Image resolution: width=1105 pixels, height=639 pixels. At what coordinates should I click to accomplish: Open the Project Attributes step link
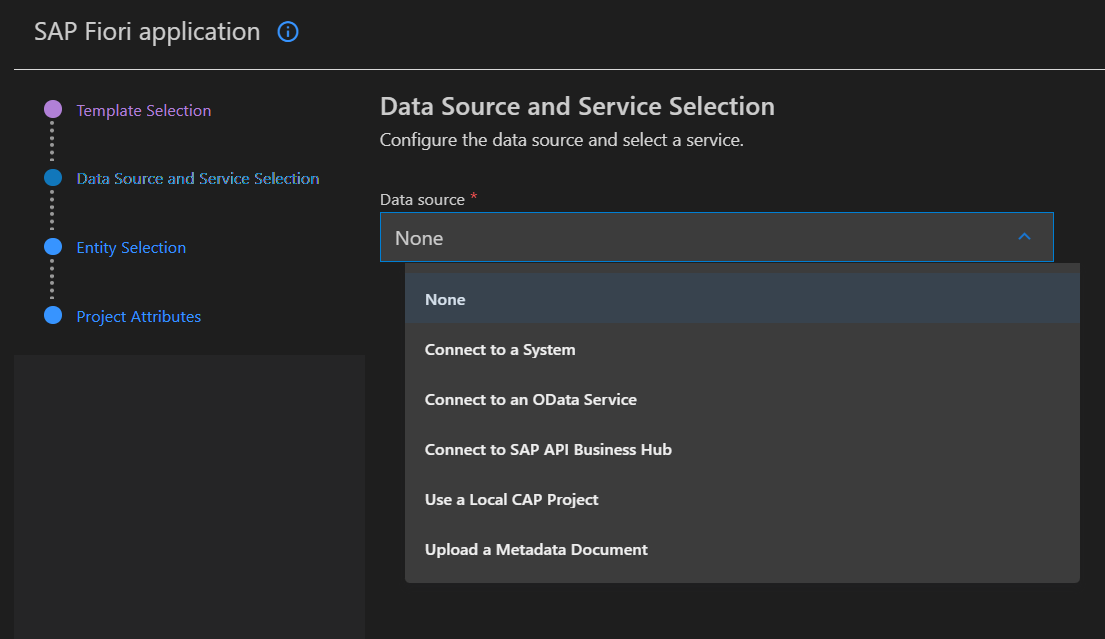coord(139,316)
